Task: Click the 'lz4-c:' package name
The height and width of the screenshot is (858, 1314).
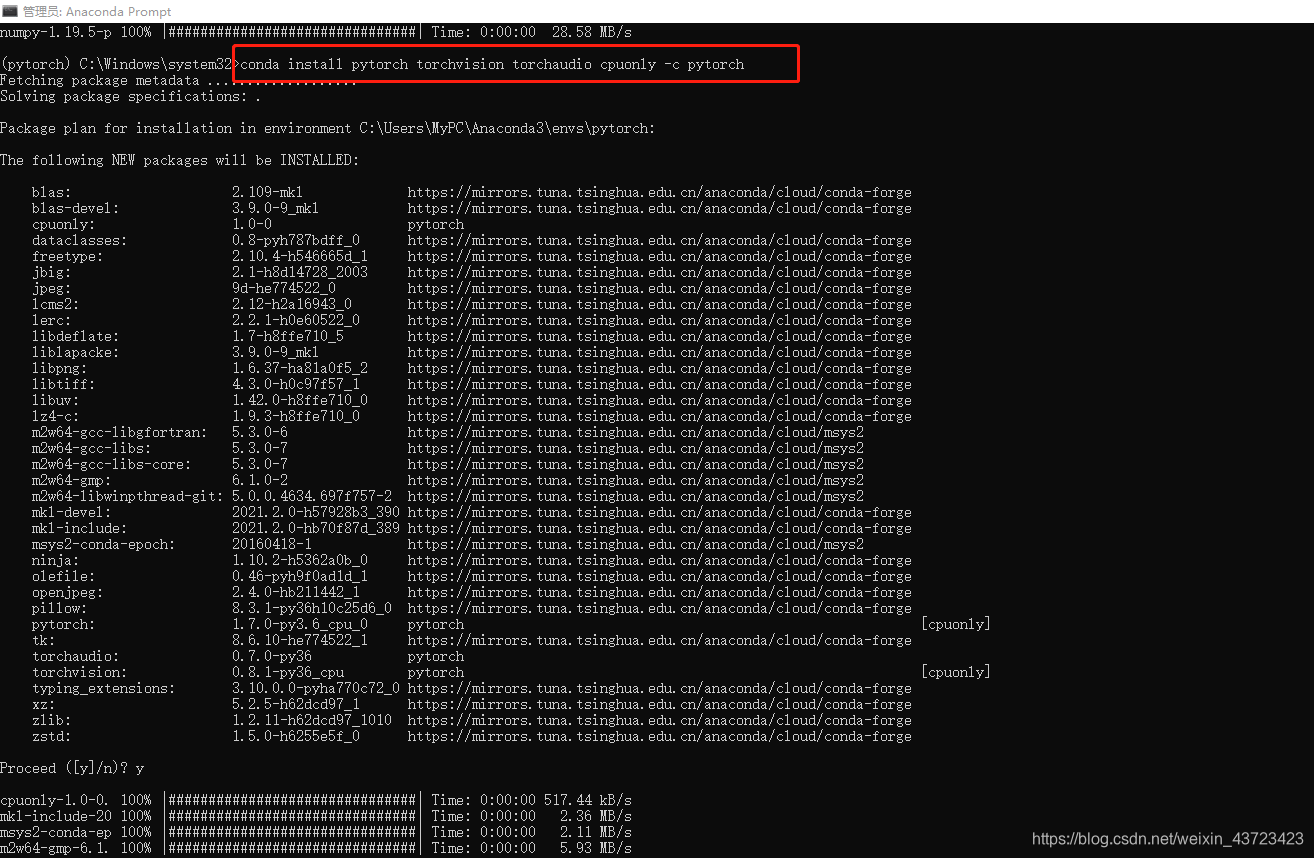Action: click(56, 416)
